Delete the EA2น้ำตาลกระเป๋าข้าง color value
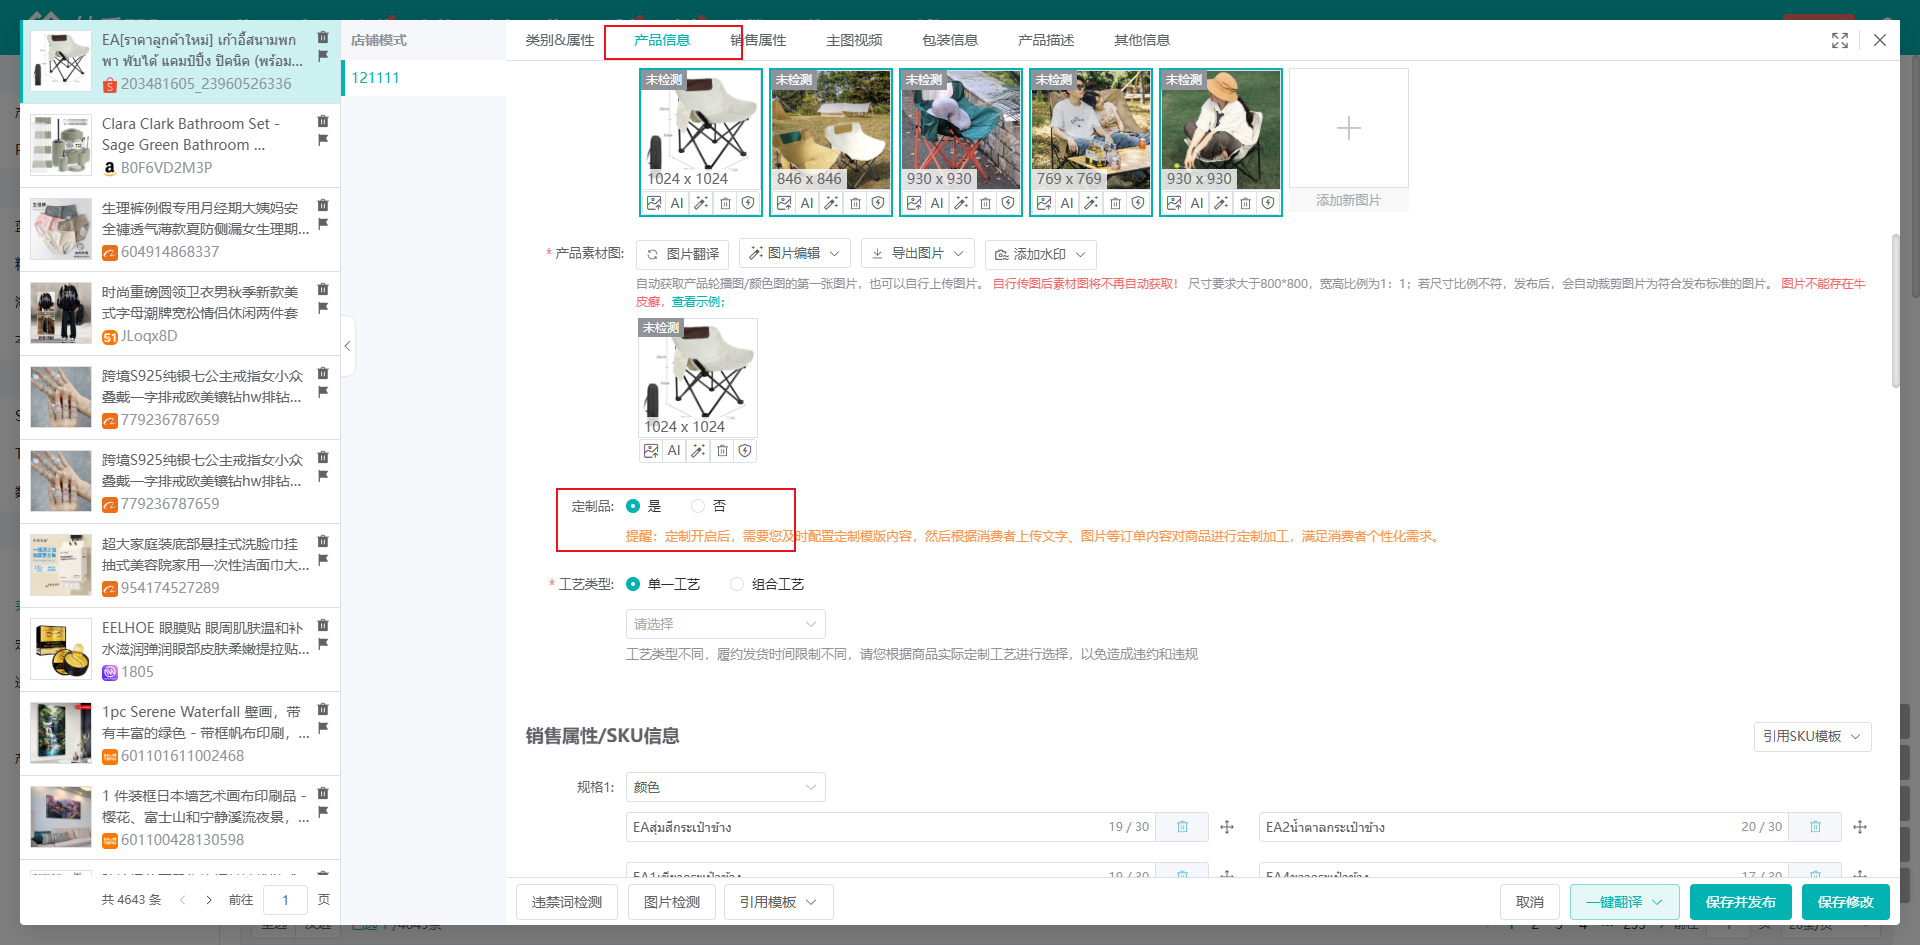This screenshot has height=945, width=1920. click(x=1815, y=827)
